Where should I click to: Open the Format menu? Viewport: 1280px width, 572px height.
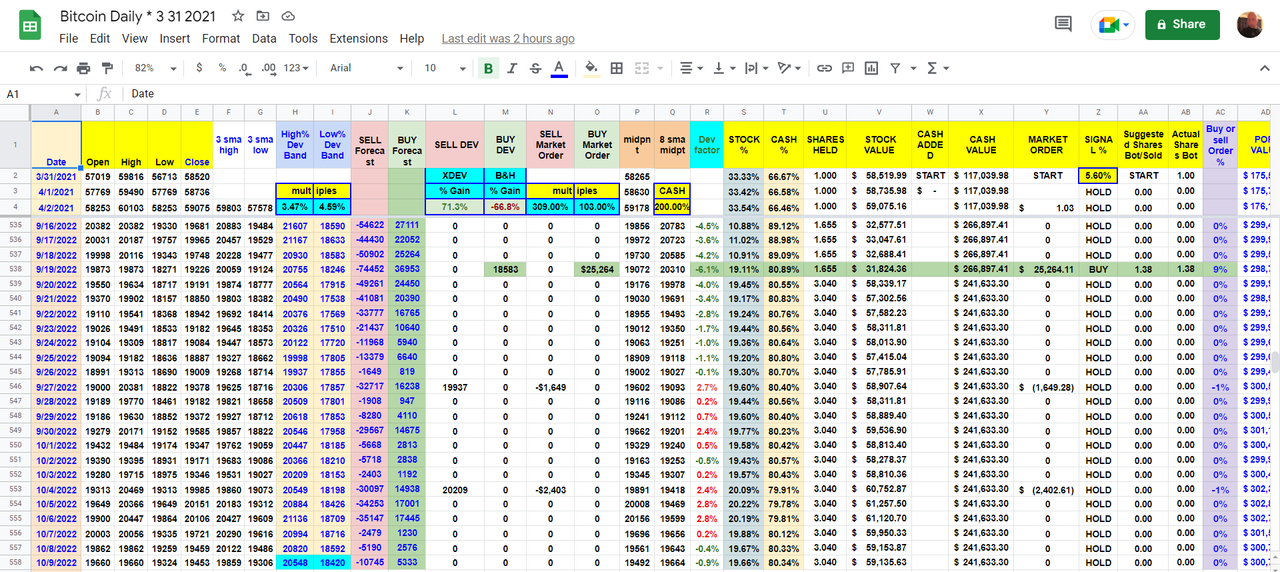tap(221, 38)
